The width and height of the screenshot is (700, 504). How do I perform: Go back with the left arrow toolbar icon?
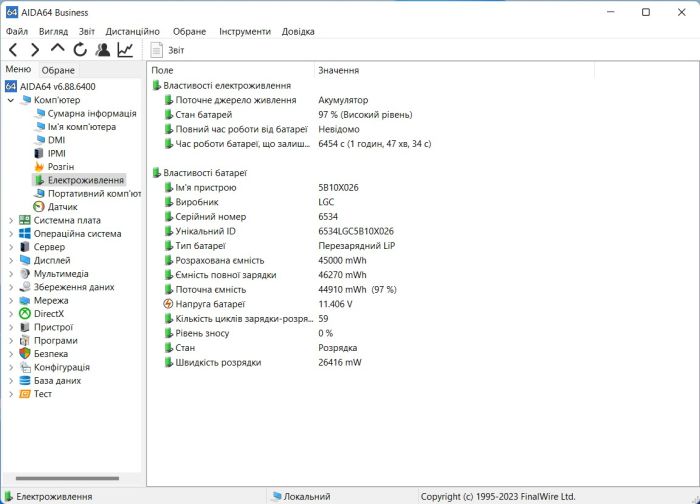[13, 50]
